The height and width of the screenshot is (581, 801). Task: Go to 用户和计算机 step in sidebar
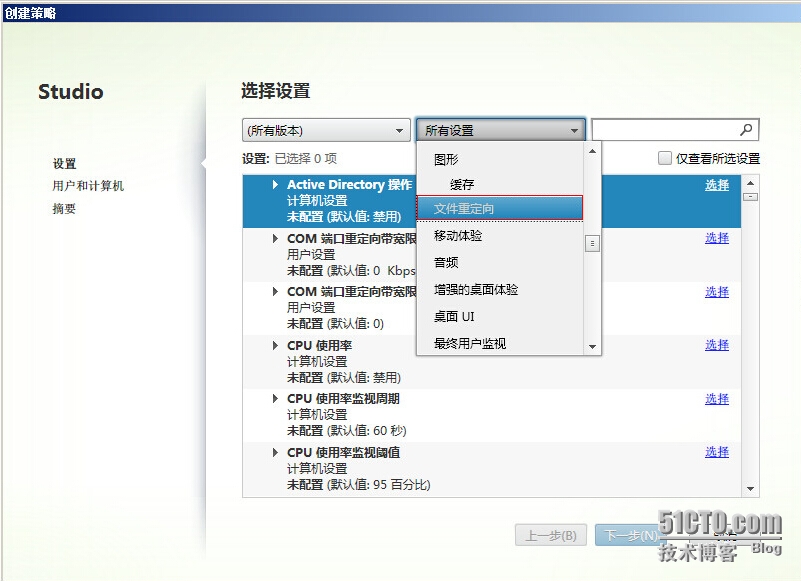pyautogui.click(x=88, y=185)
